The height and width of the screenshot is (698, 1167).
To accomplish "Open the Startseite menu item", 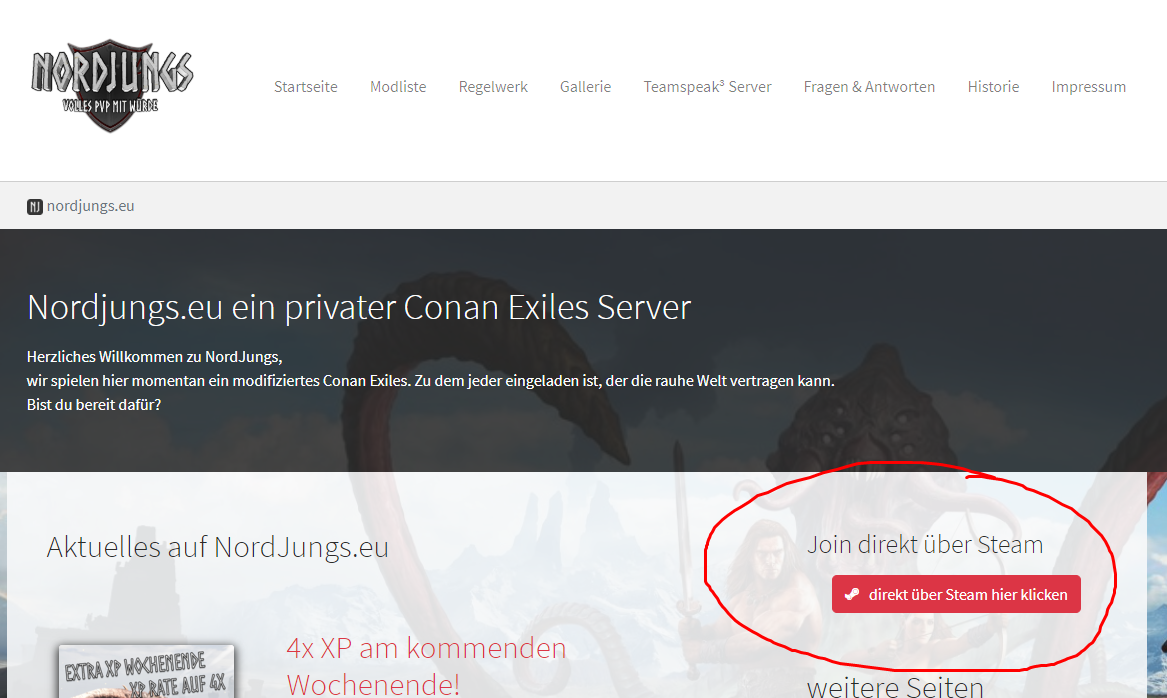I will click(x=305, y=87).
